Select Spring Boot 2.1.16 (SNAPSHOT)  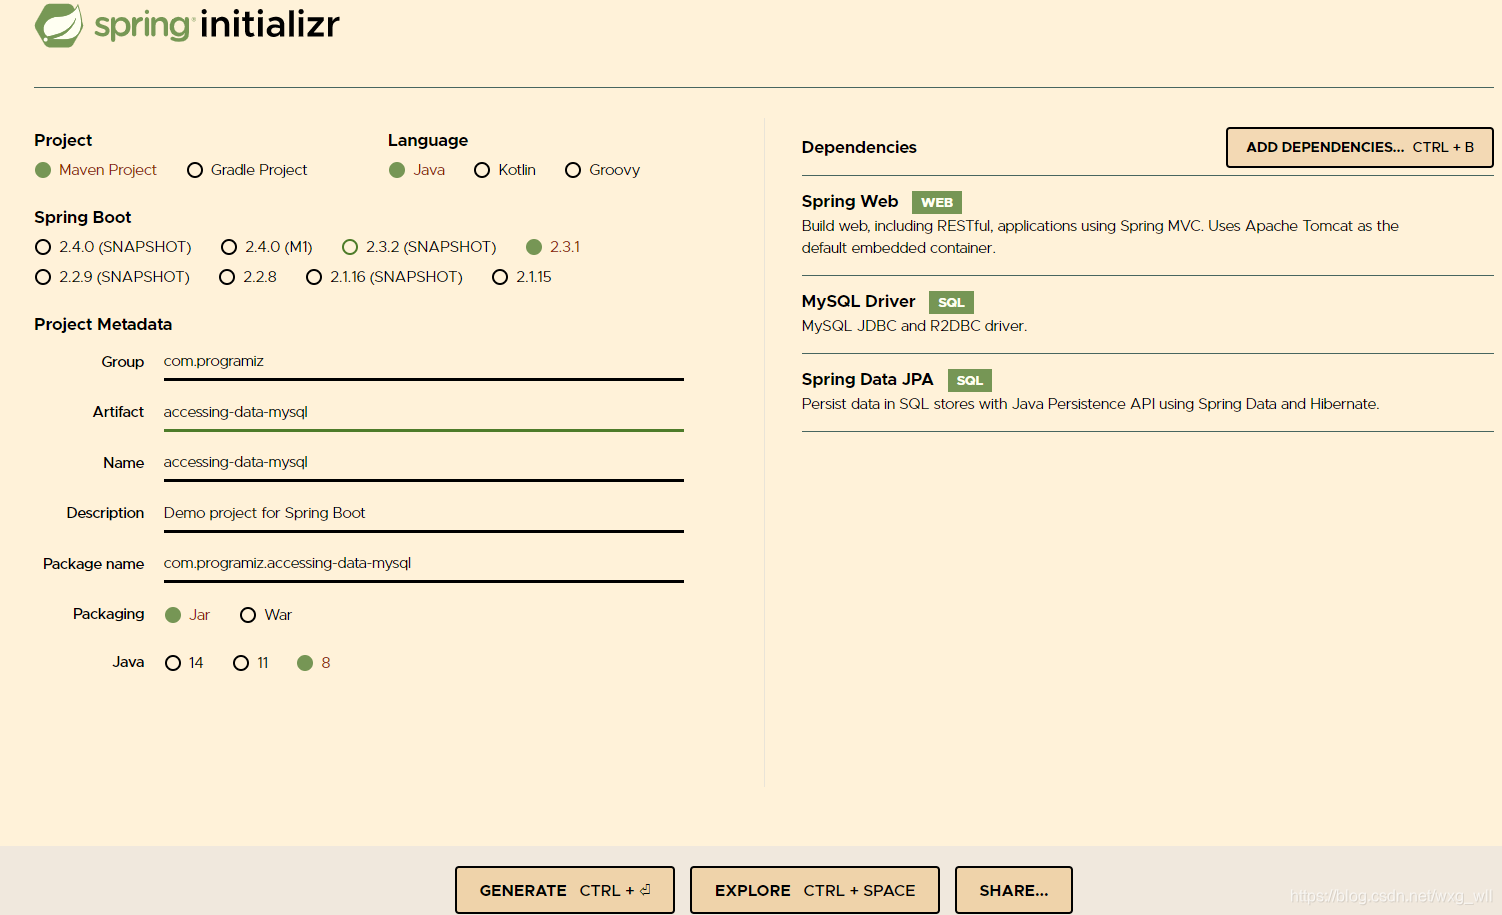pyautogui.click(x=314, y=277)
